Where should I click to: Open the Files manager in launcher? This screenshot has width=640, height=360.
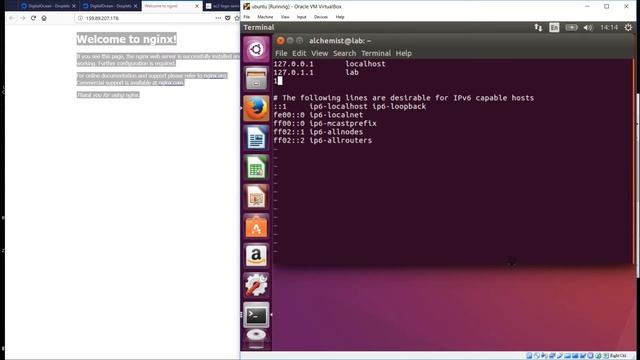pyautogui.click(x=256, y=79)
